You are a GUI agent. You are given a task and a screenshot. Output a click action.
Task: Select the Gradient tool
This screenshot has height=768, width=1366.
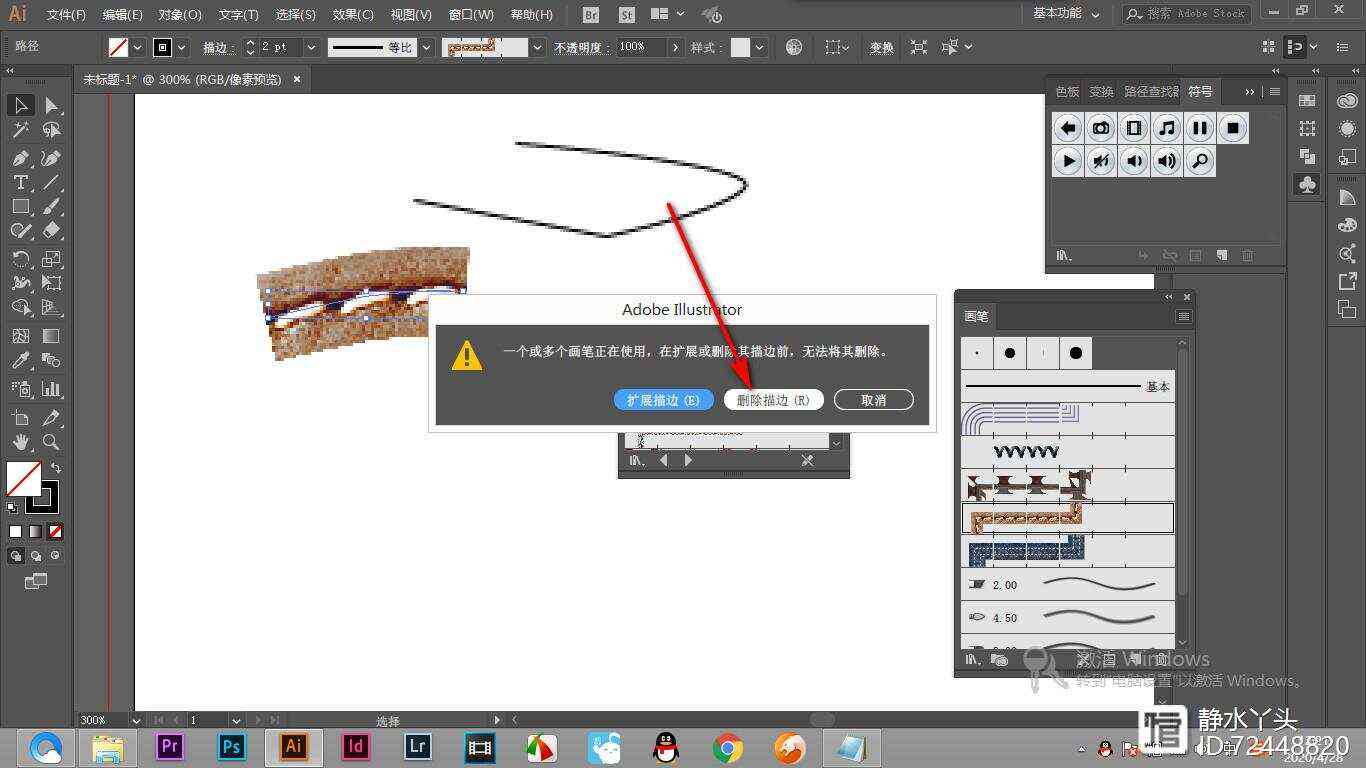[51, 336]
